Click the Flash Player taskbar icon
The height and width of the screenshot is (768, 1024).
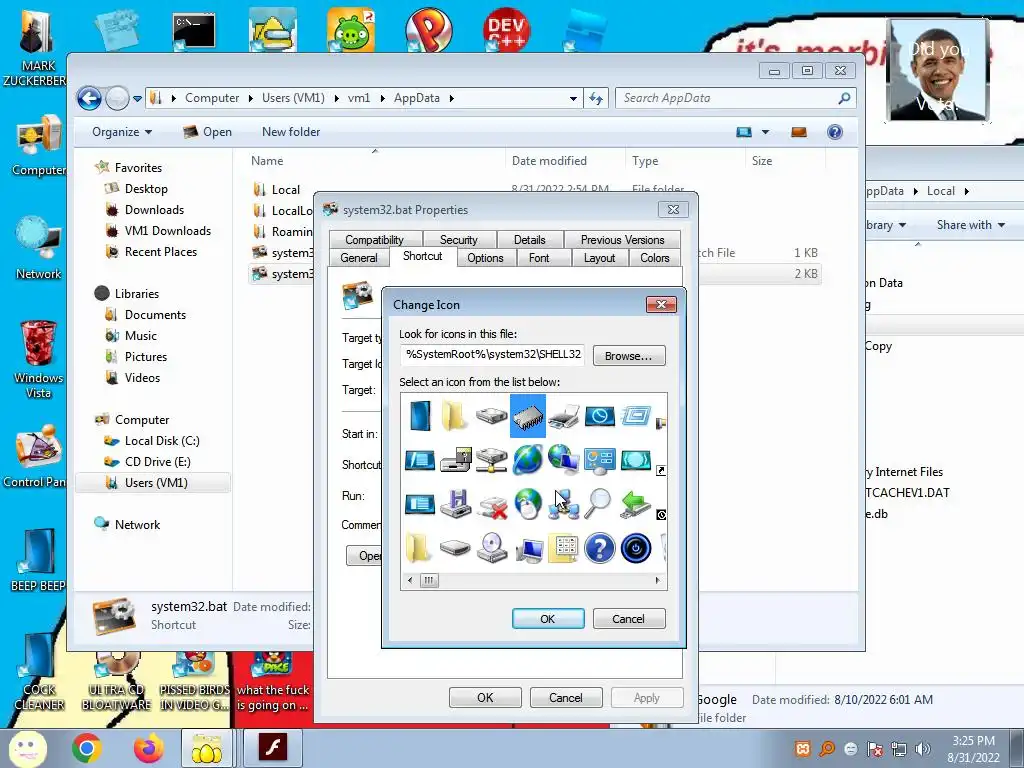(x=273, y=748)
